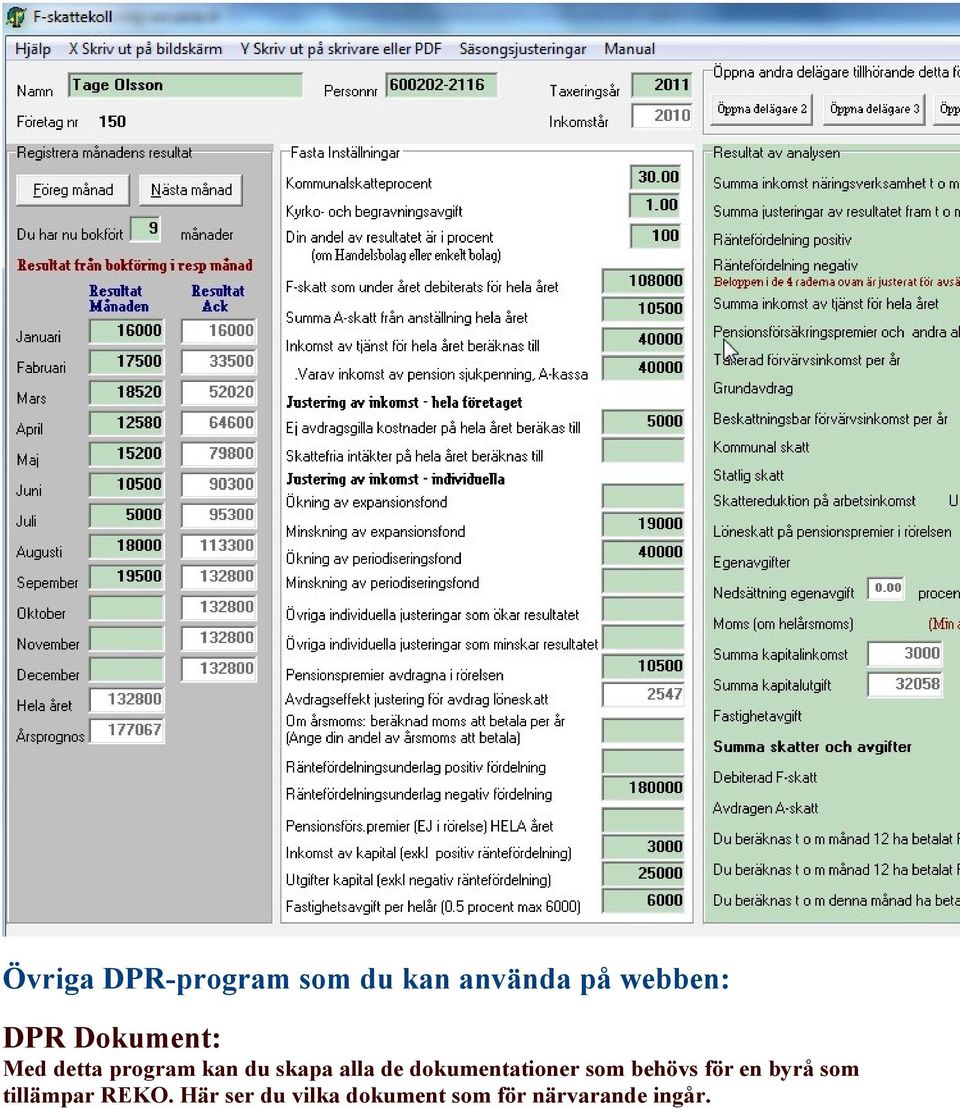Click the Föreg månad button
Viewport: 960px width, 1109px height.
click(73, 190)
